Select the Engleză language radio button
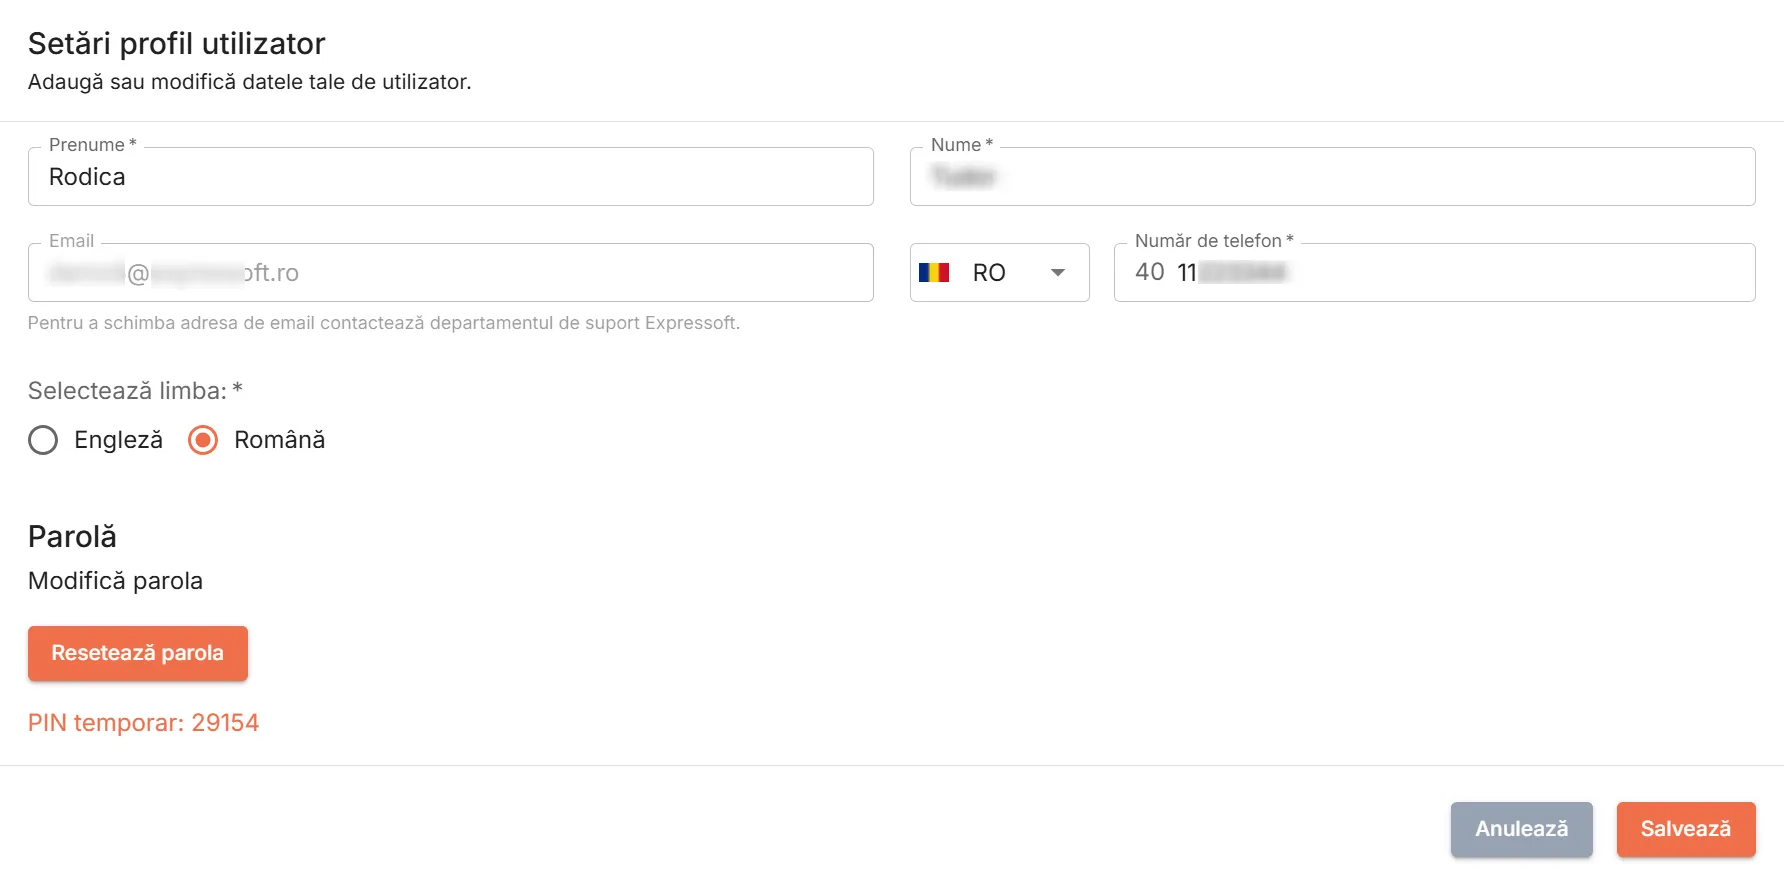 coord(43,440)
